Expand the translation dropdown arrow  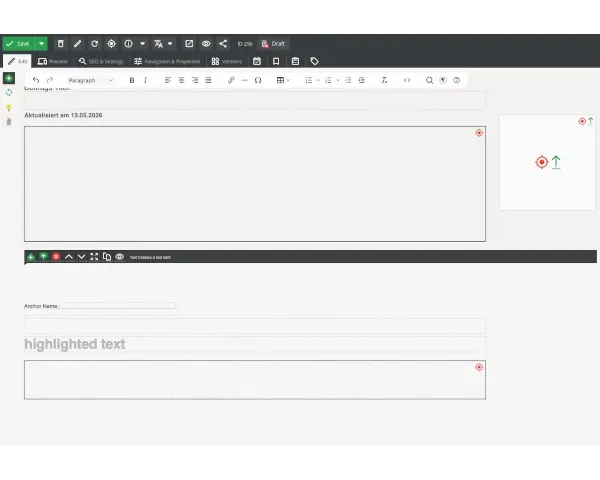click(170, 44)
